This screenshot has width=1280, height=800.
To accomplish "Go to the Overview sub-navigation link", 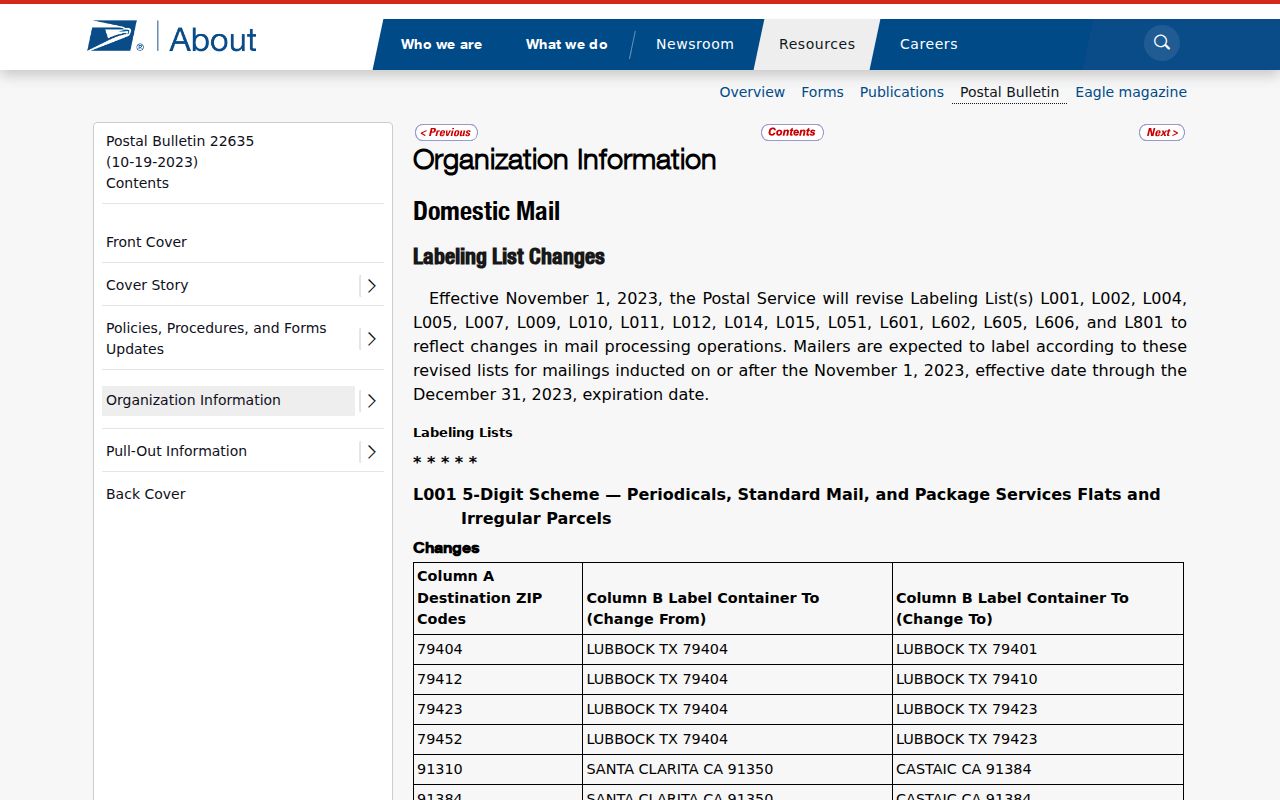I will tap(752, 92).
